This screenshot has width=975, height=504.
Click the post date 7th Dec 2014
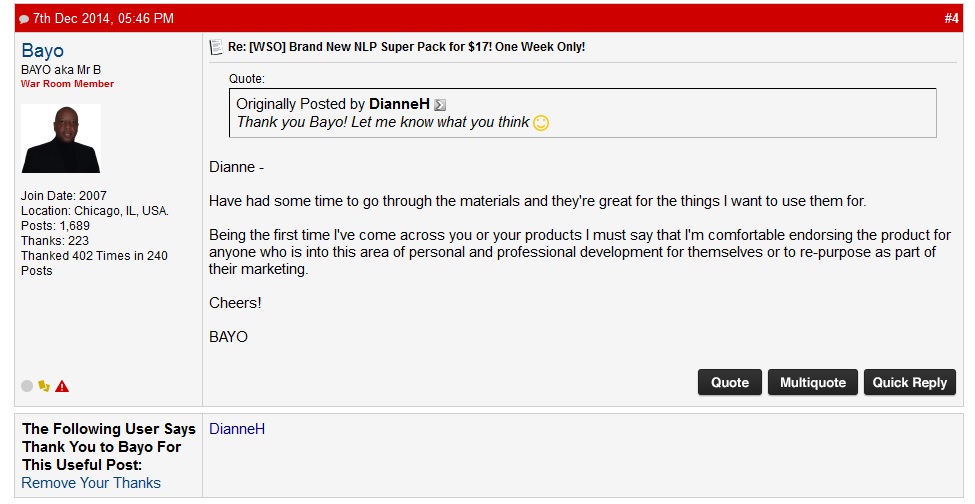coord(103,19)
